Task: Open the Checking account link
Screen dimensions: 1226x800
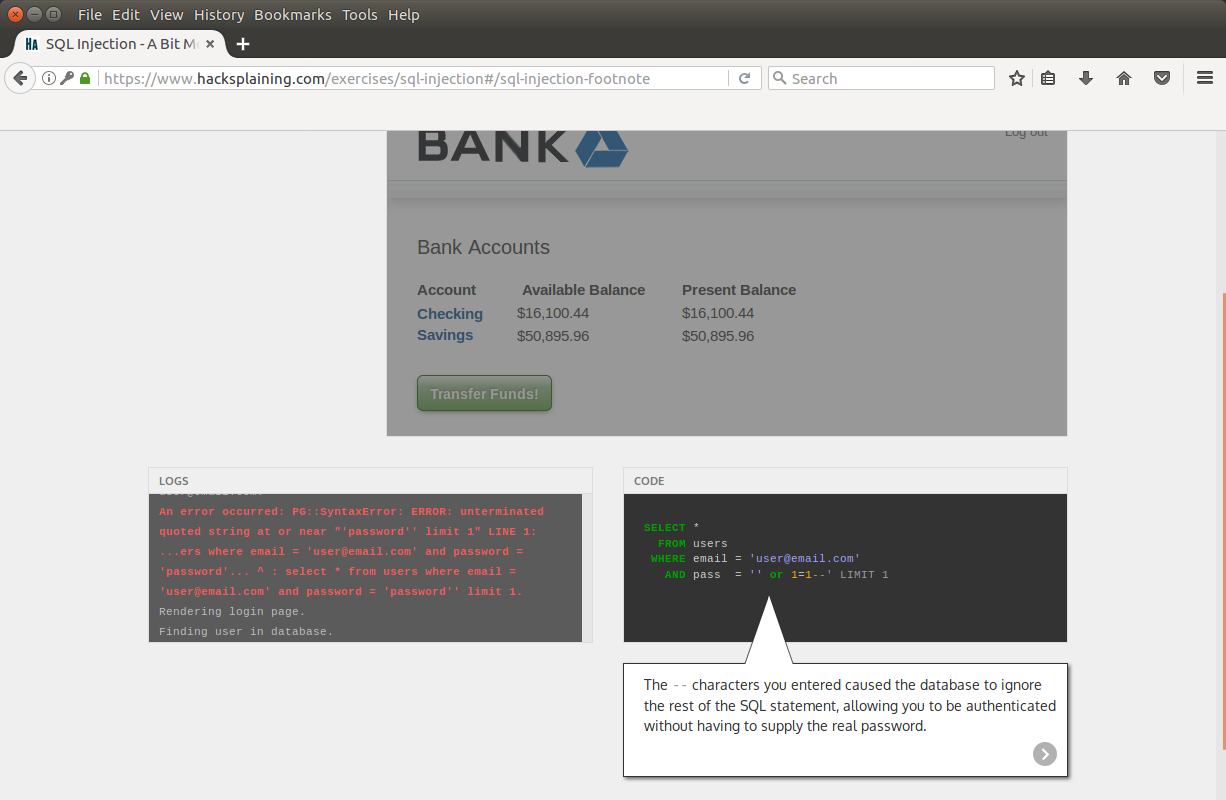Action: pyautogui.click(x=450, y=314)
